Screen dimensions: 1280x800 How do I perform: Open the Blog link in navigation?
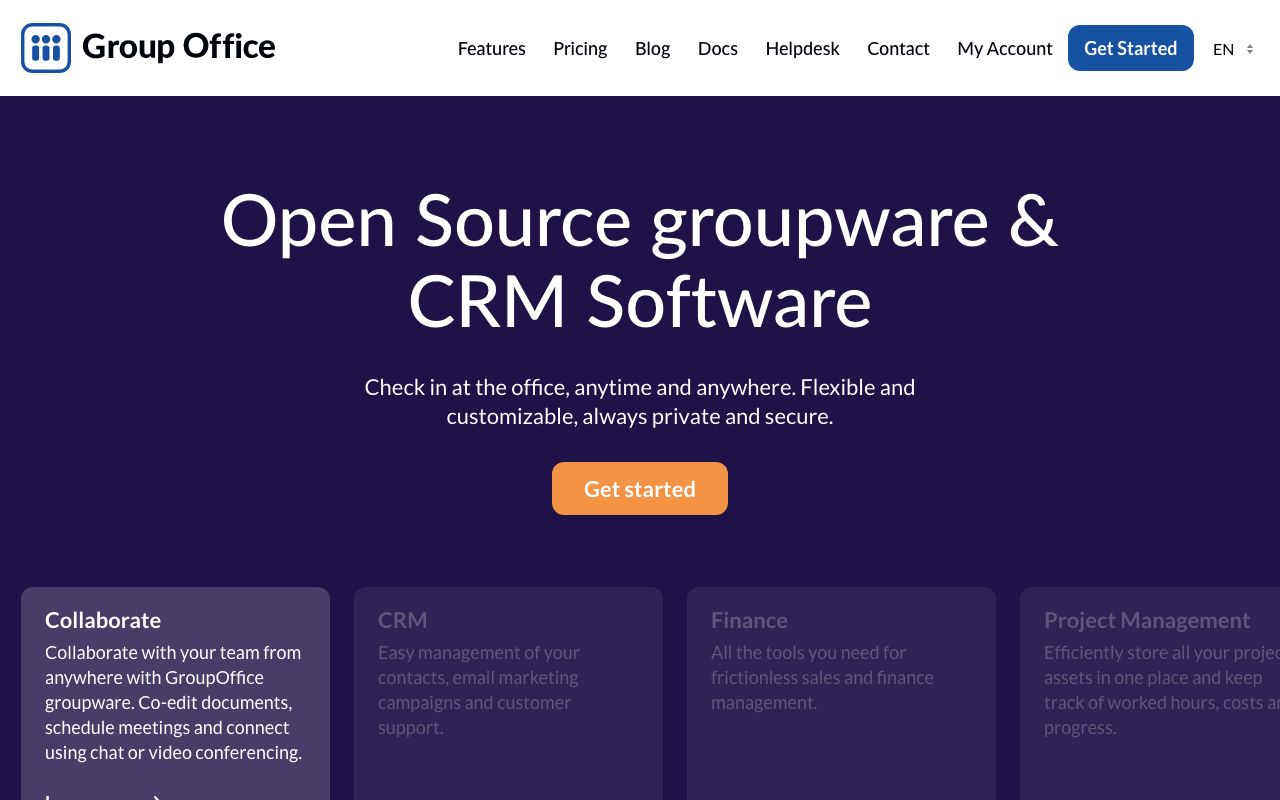point(652,48)
